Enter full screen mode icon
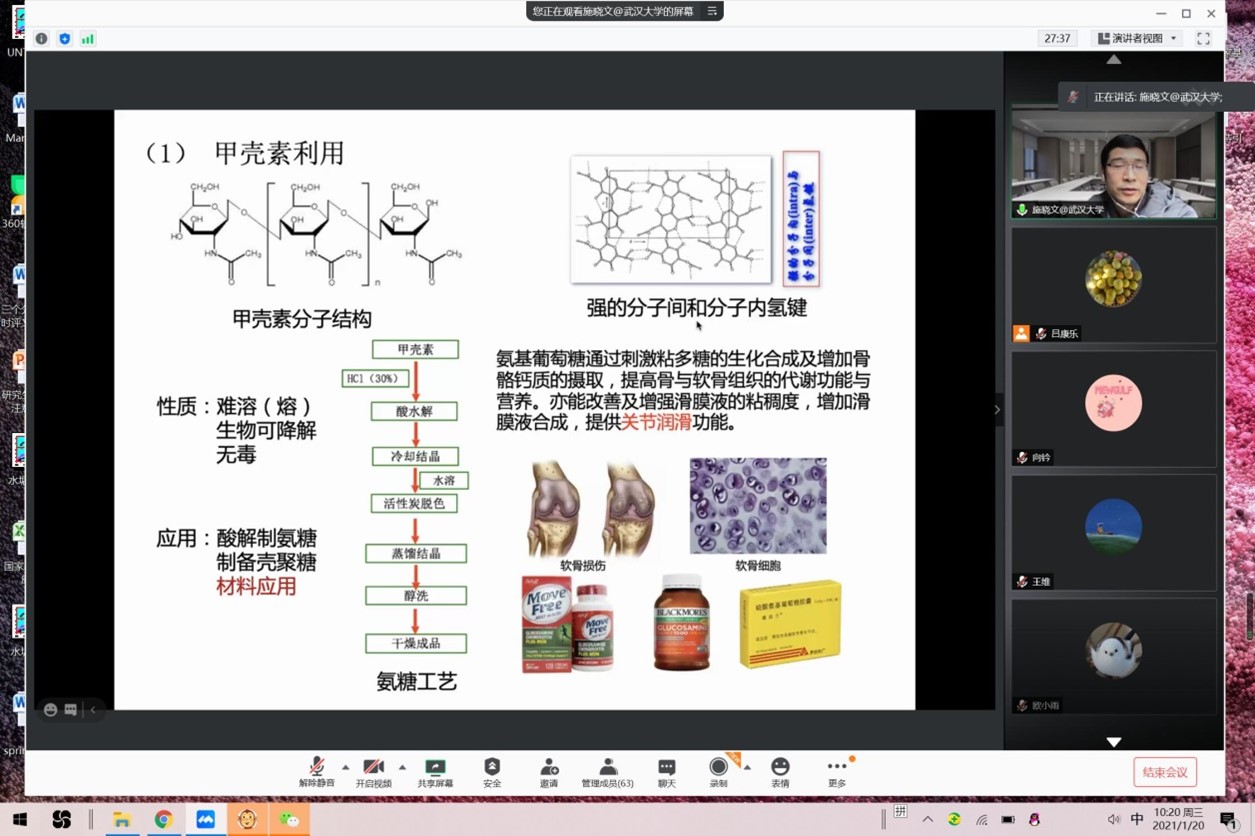 click(1203, 38)
